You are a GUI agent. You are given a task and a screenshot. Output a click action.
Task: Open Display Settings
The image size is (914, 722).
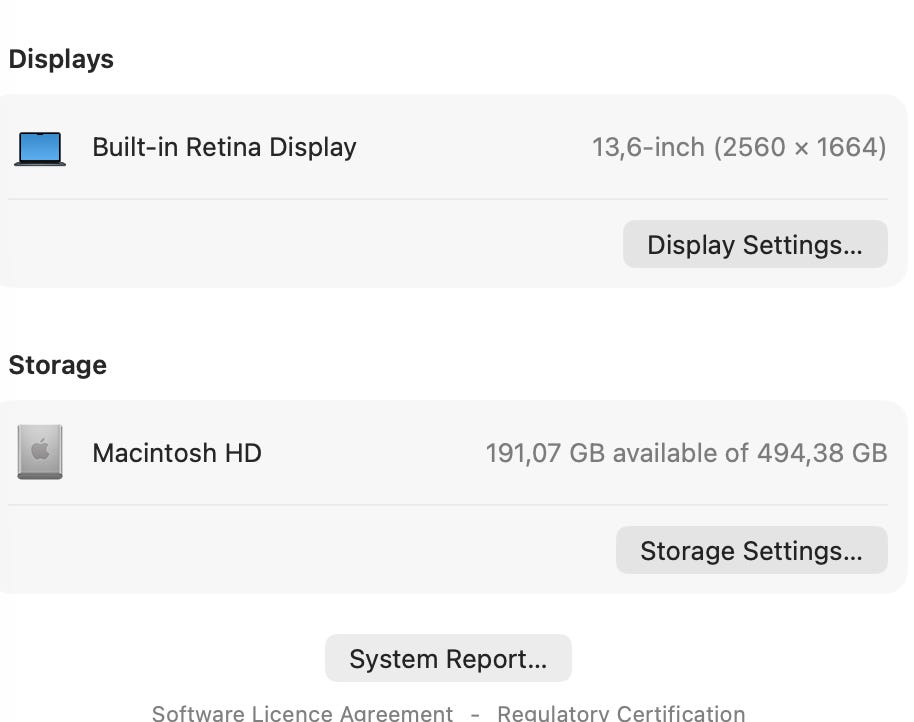click(x=754, y=245)
